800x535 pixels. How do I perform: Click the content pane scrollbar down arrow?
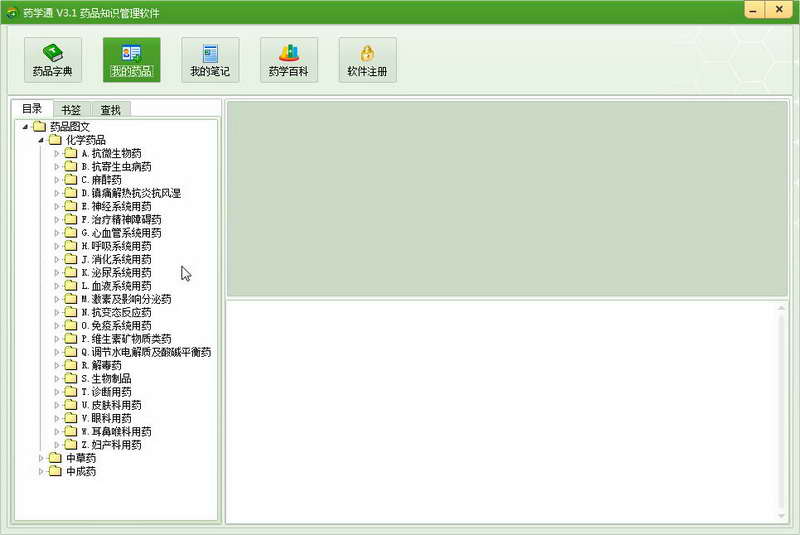click(781, 516)
